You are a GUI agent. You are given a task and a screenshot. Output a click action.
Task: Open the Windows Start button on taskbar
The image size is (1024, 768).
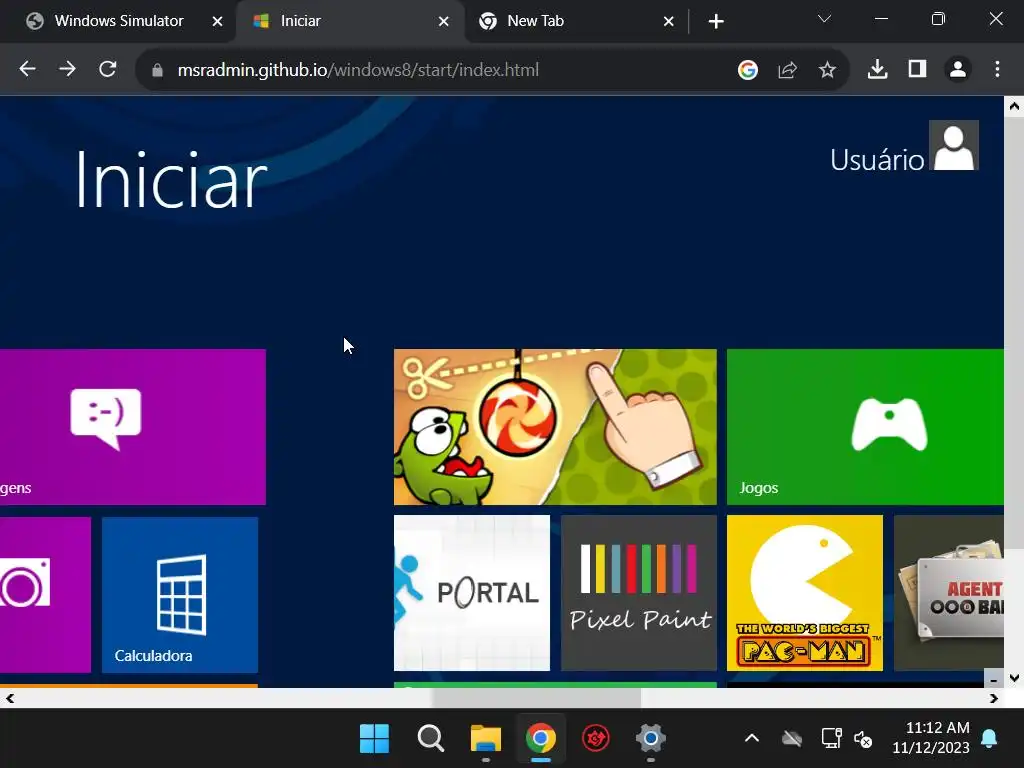tap(374, 739)
